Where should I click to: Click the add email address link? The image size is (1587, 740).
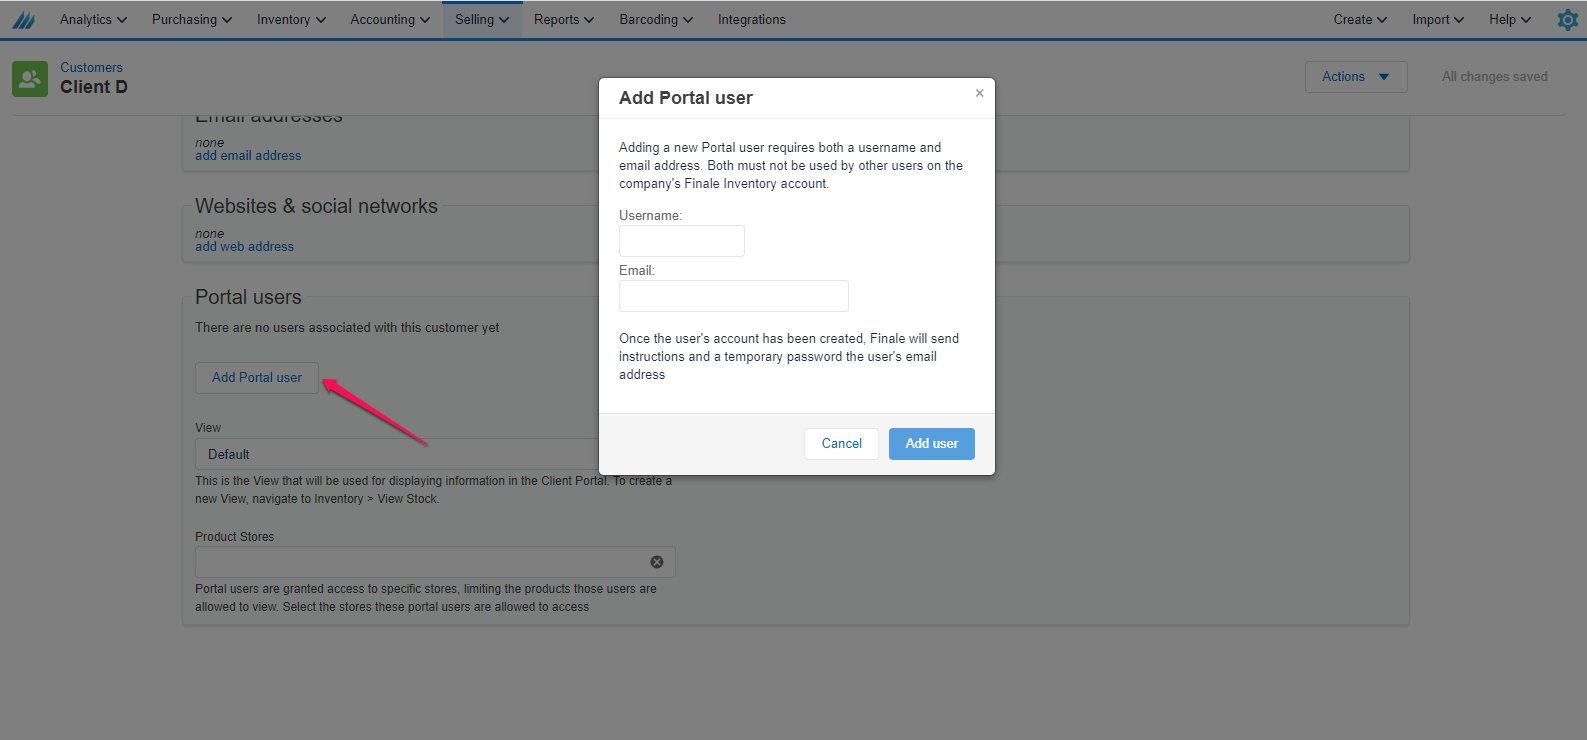click(x=248, y=156)
